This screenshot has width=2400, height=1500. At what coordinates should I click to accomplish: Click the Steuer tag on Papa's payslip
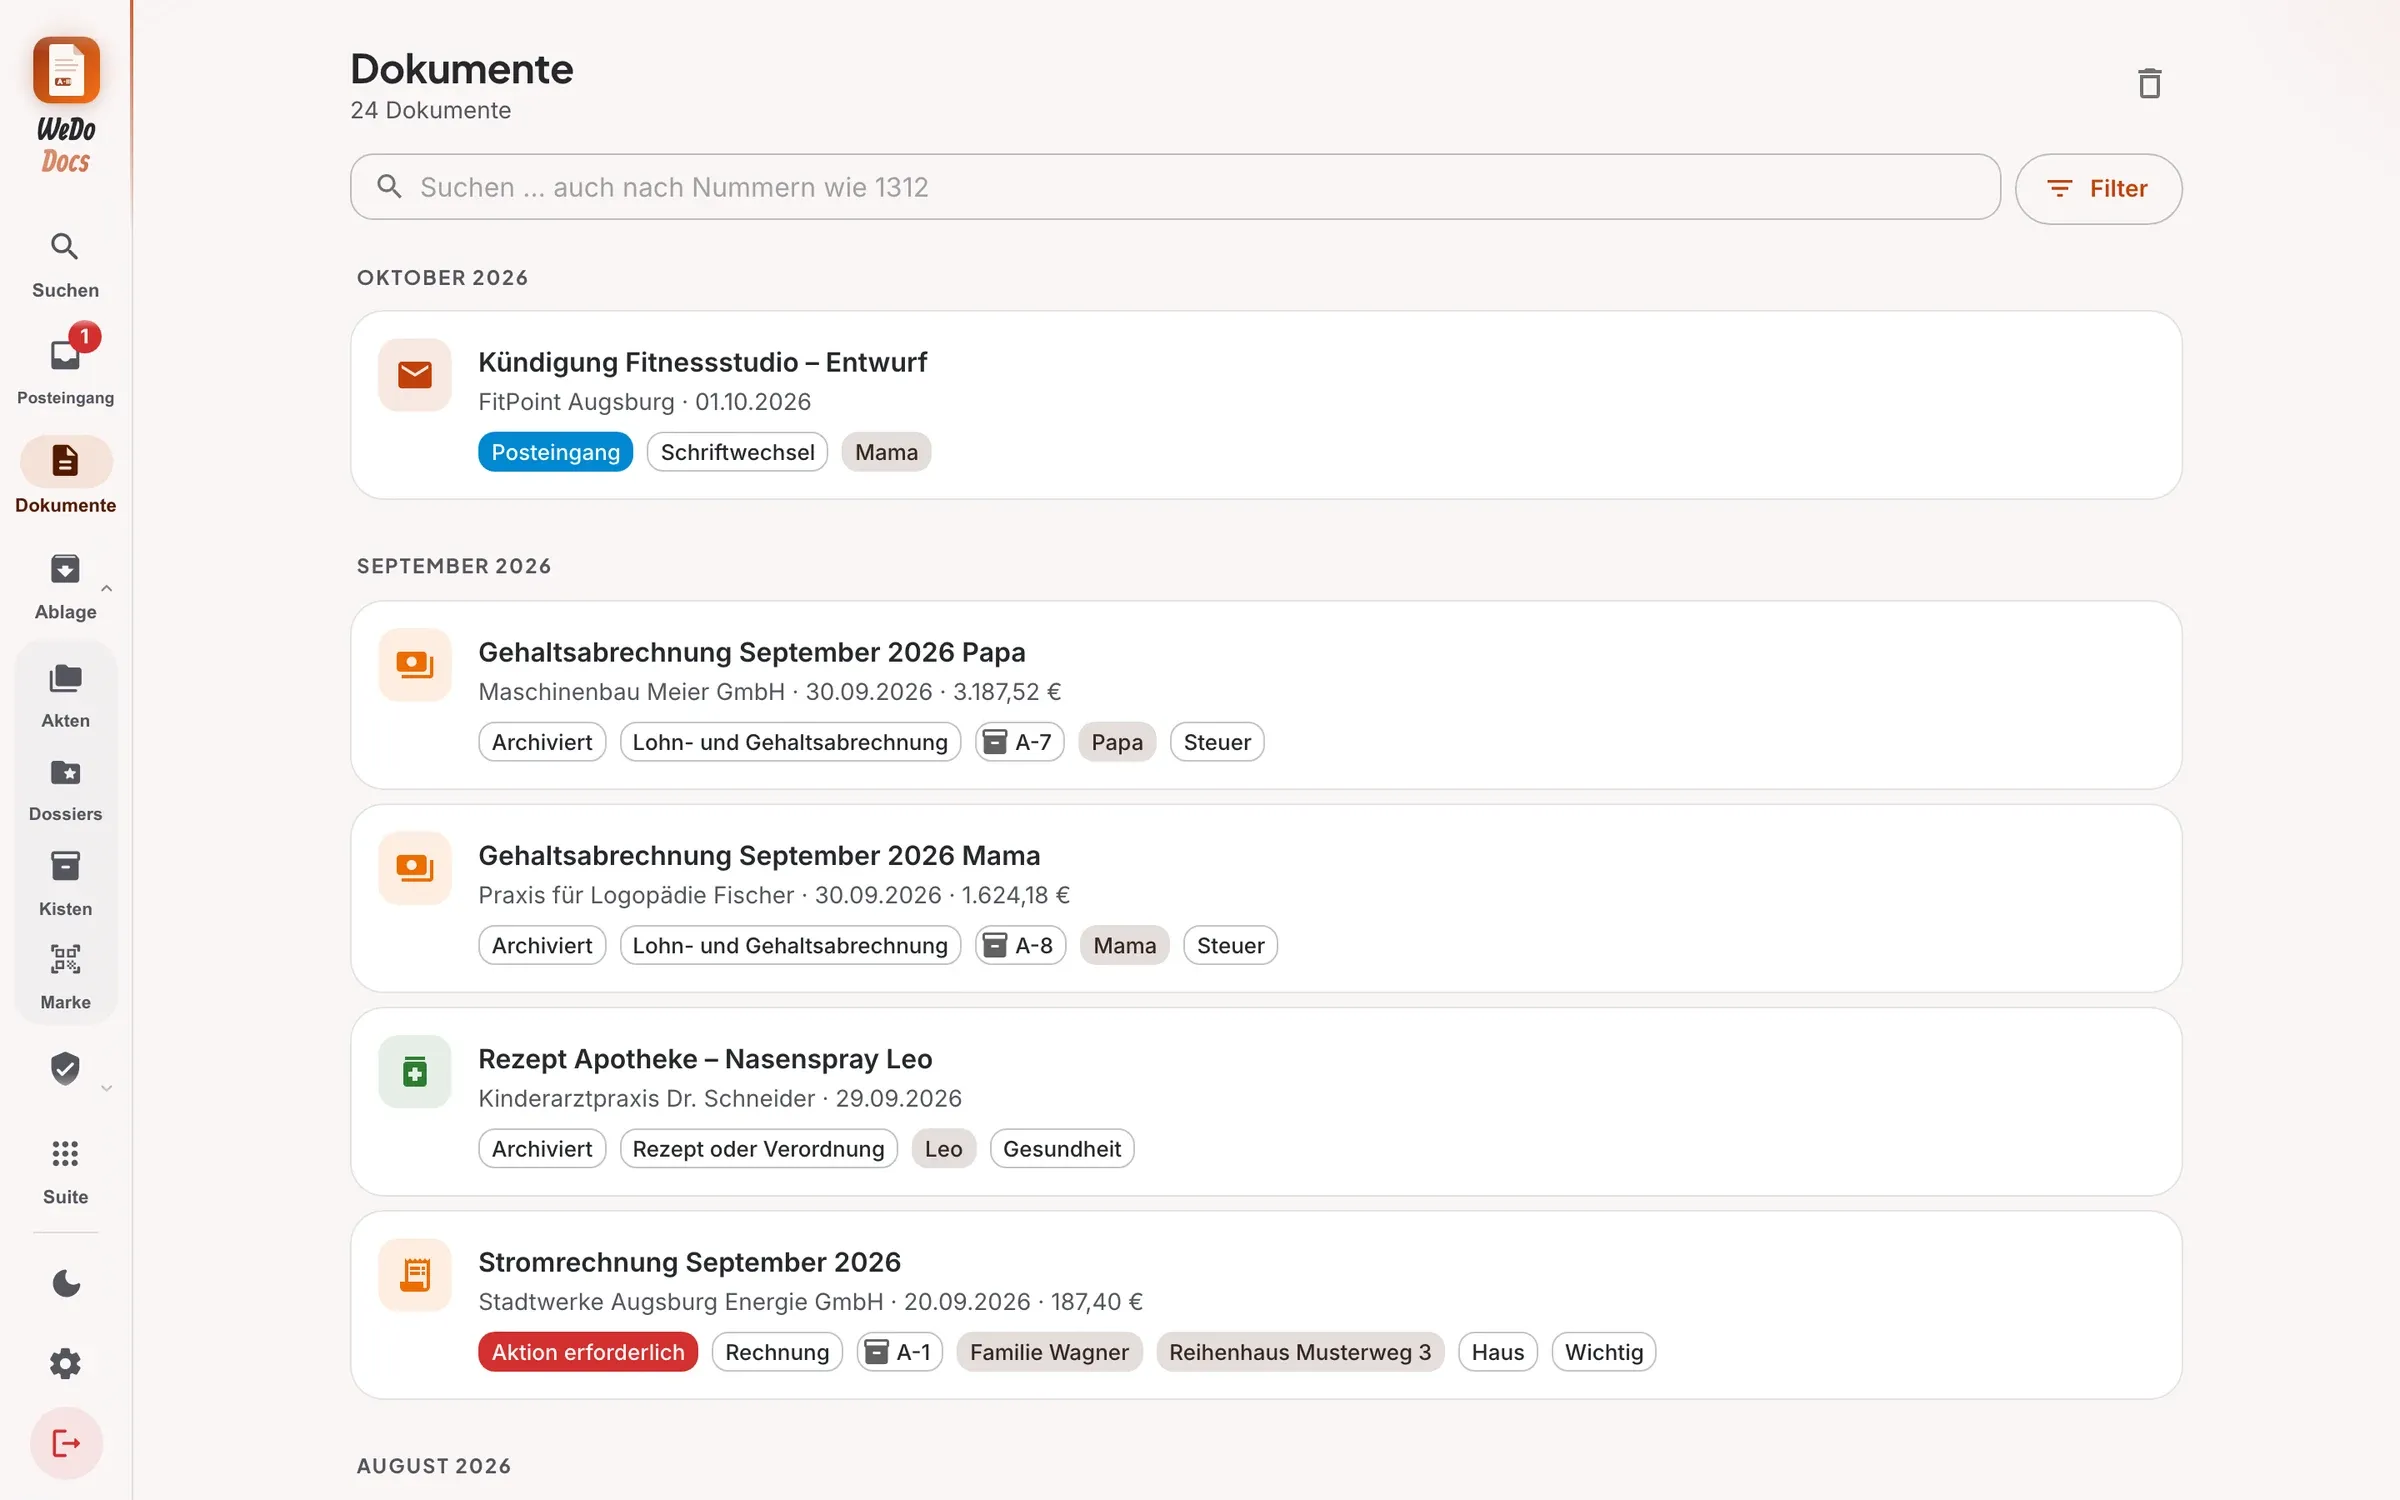coord(1217,742)
